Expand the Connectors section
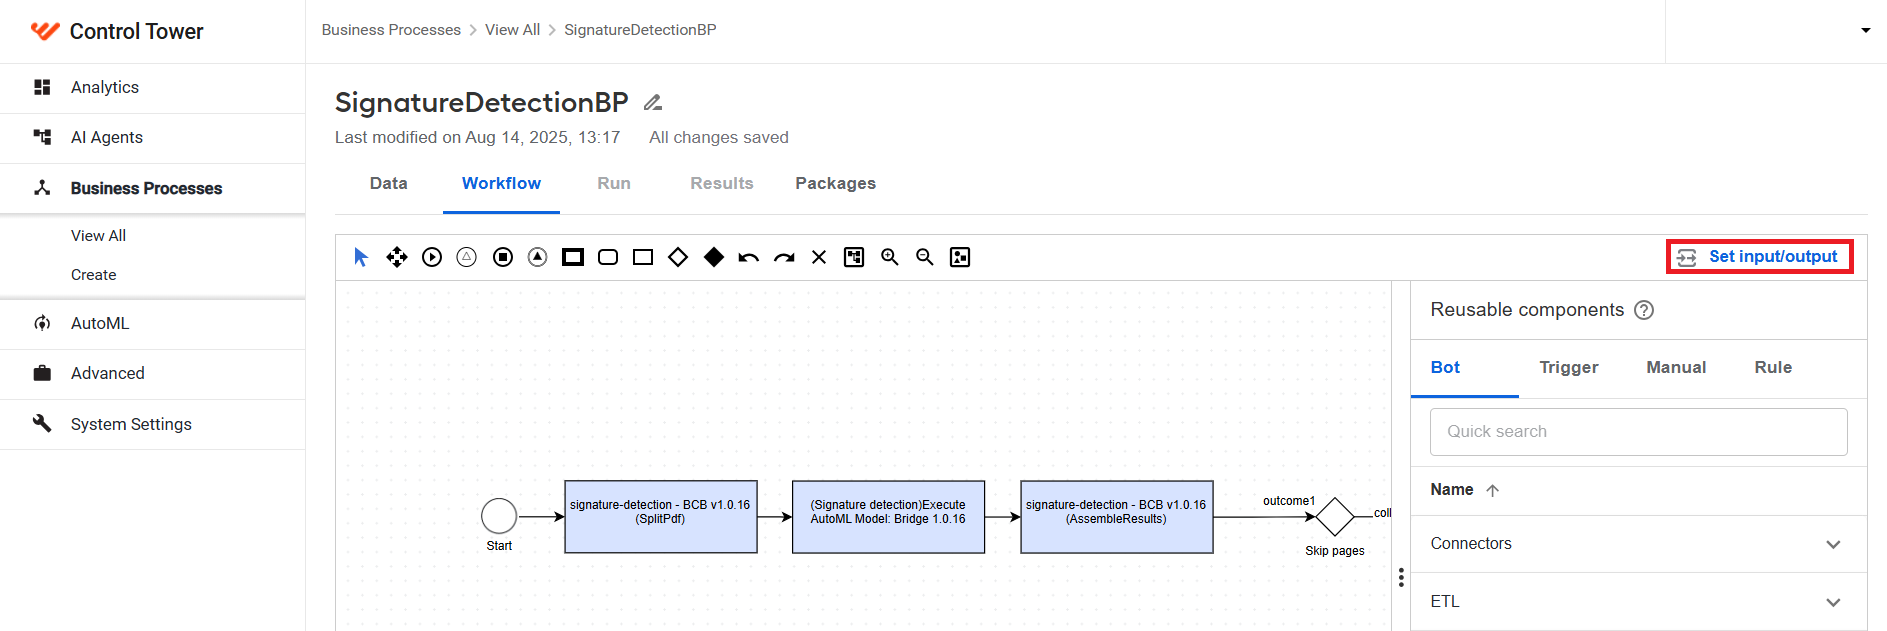Image resolution: width=1887 pixels, height=631 pixels. click(x=1638, y=544)
